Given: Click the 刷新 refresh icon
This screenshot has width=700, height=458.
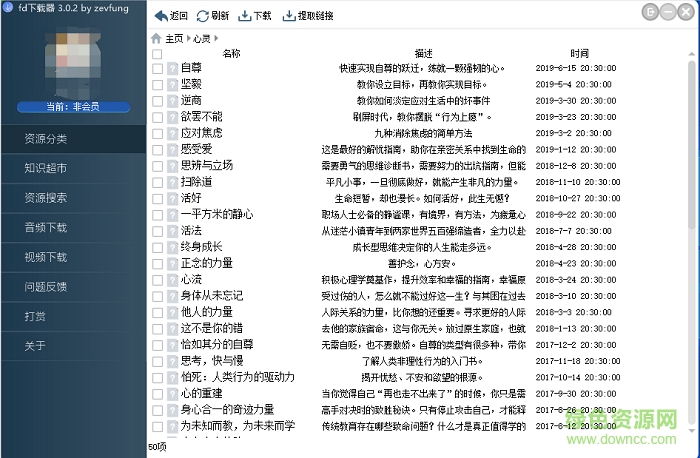Looking at the screenshot, I should tap(203, 16).
